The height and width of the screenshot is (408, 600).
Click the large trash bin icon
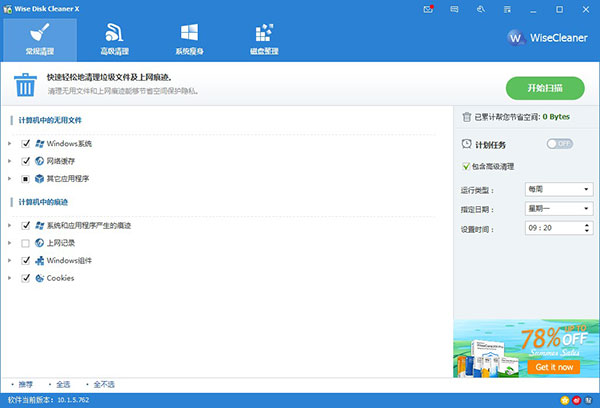pos(24,84)
